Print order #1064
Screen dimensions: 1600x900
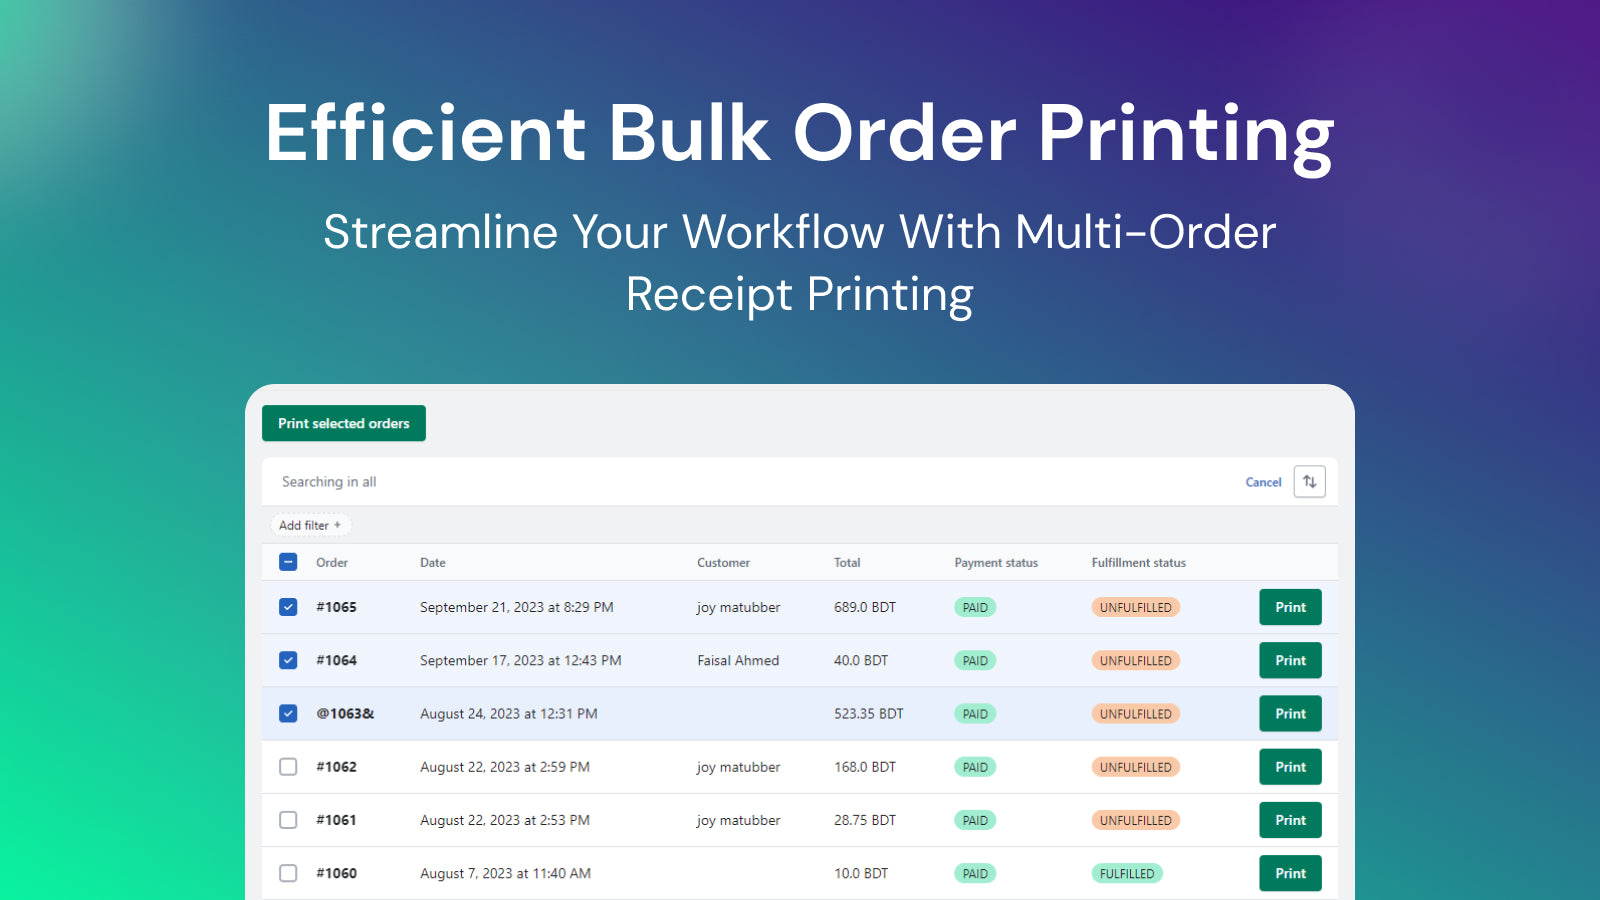click(x=1290, y=660)
